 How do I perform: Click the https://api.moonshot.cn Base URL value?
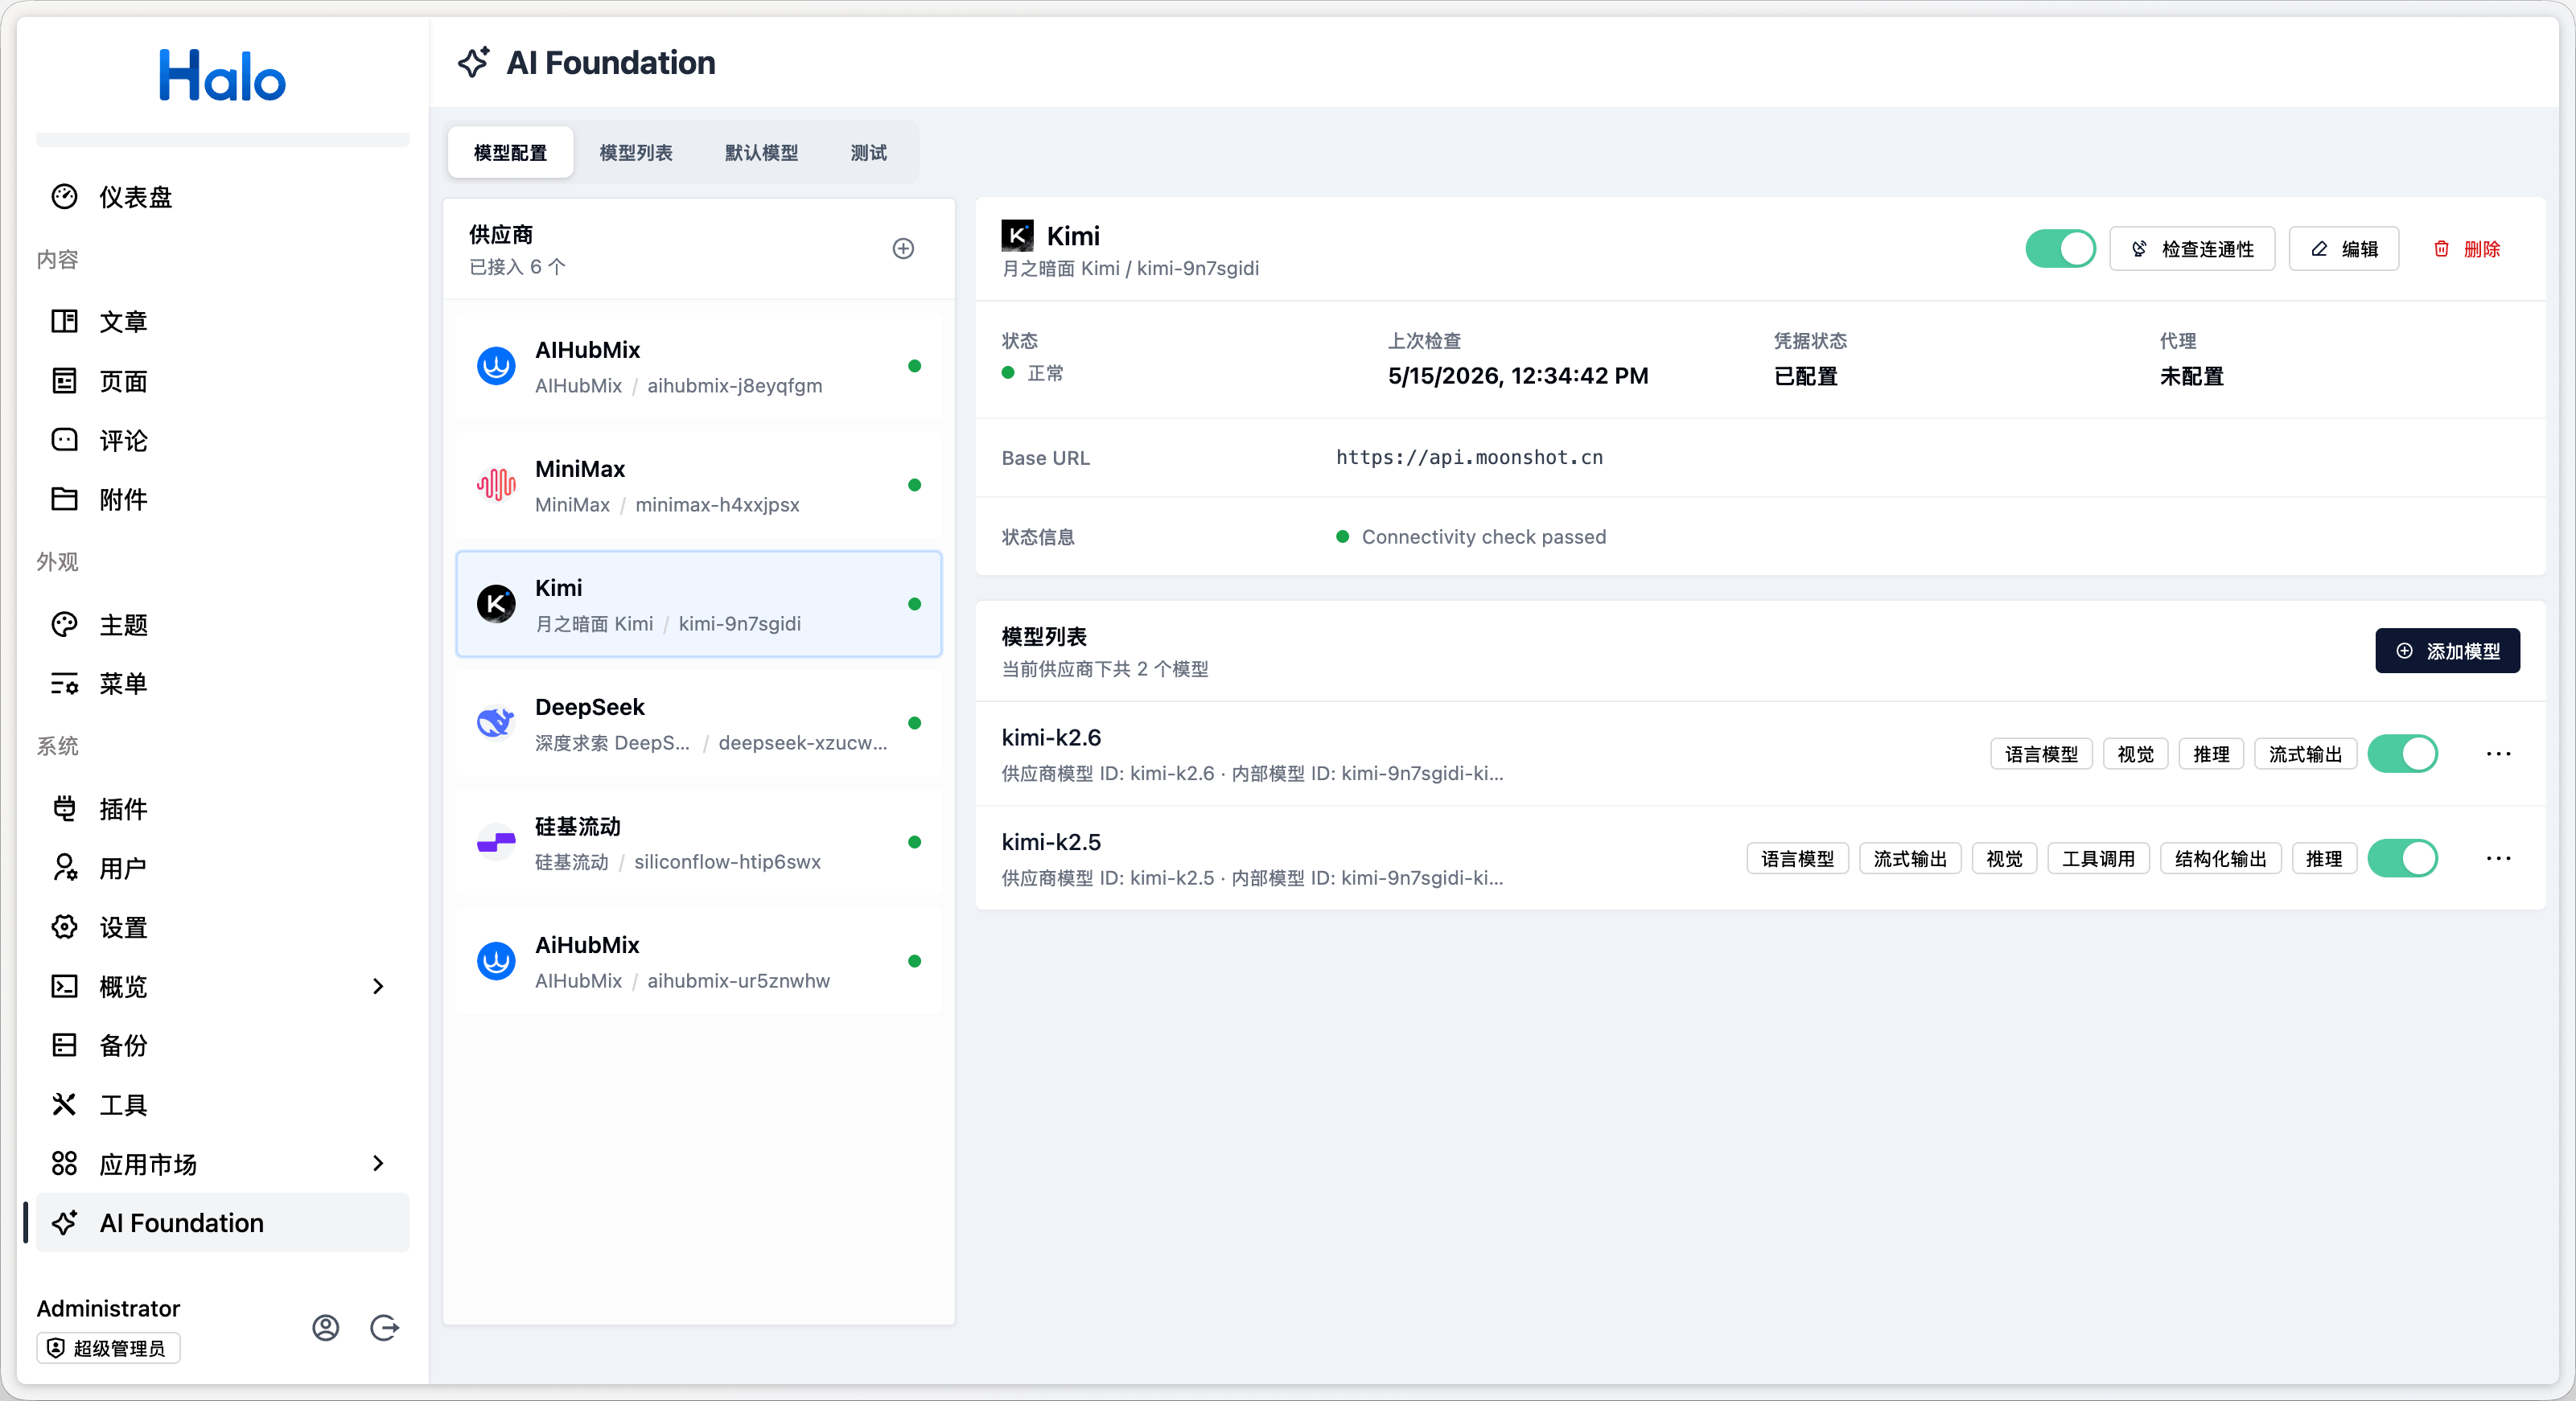(1469, 458)
